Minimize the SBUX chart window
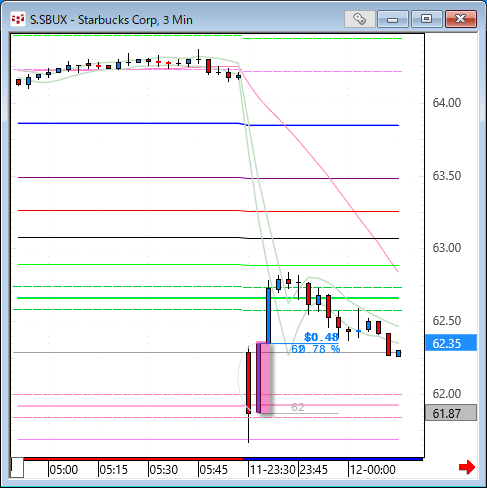 [x=393, y=19]
